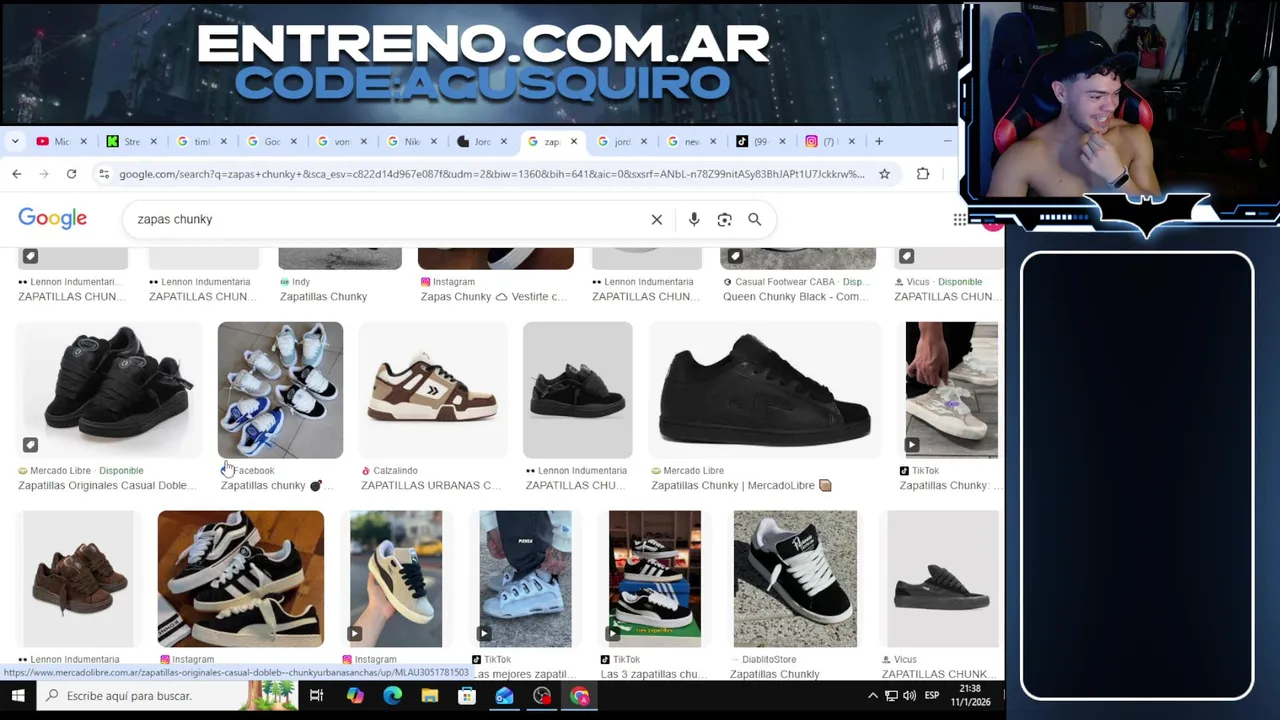Click the address bar URL

point(491,174)
